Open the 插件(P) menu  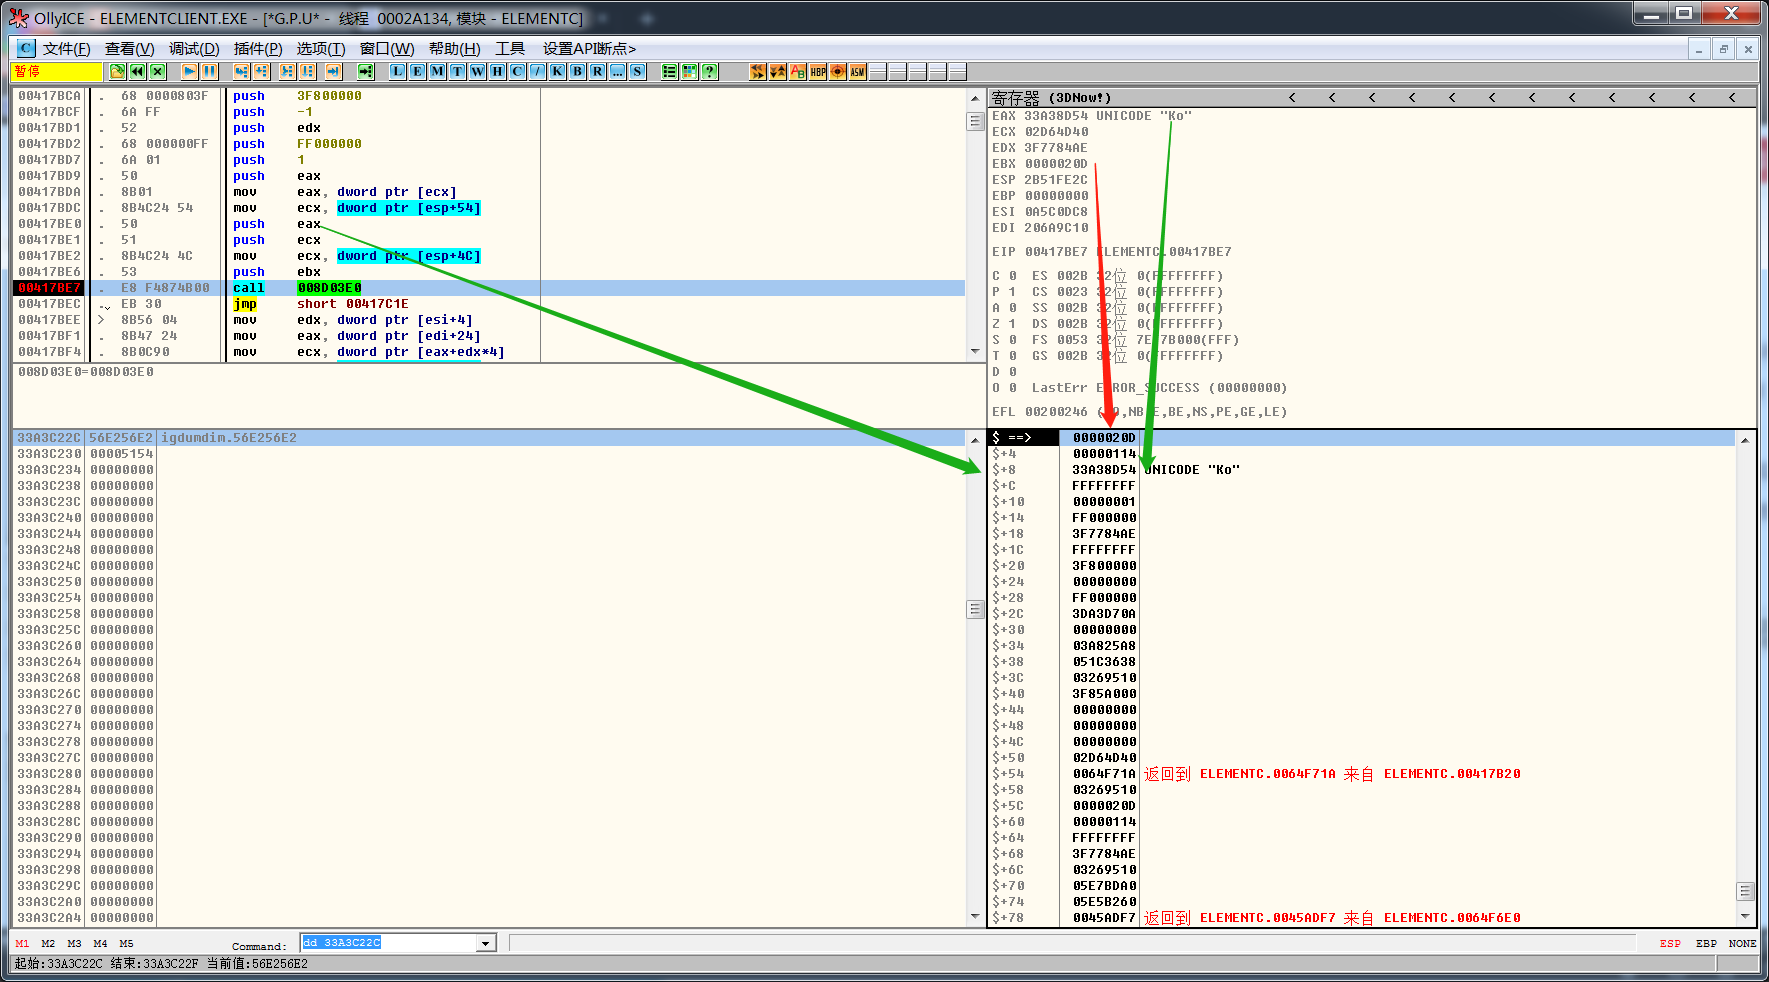(258, 48)
